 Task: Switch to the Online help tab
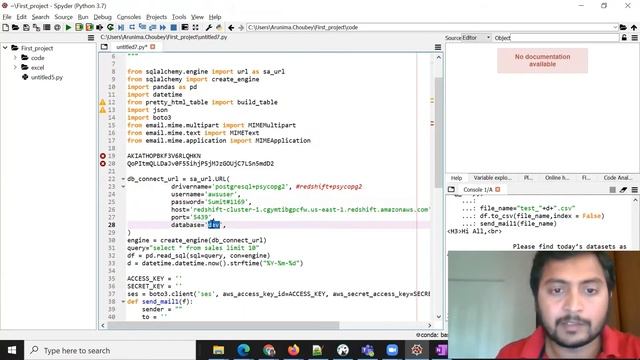(x=557, y=178)
